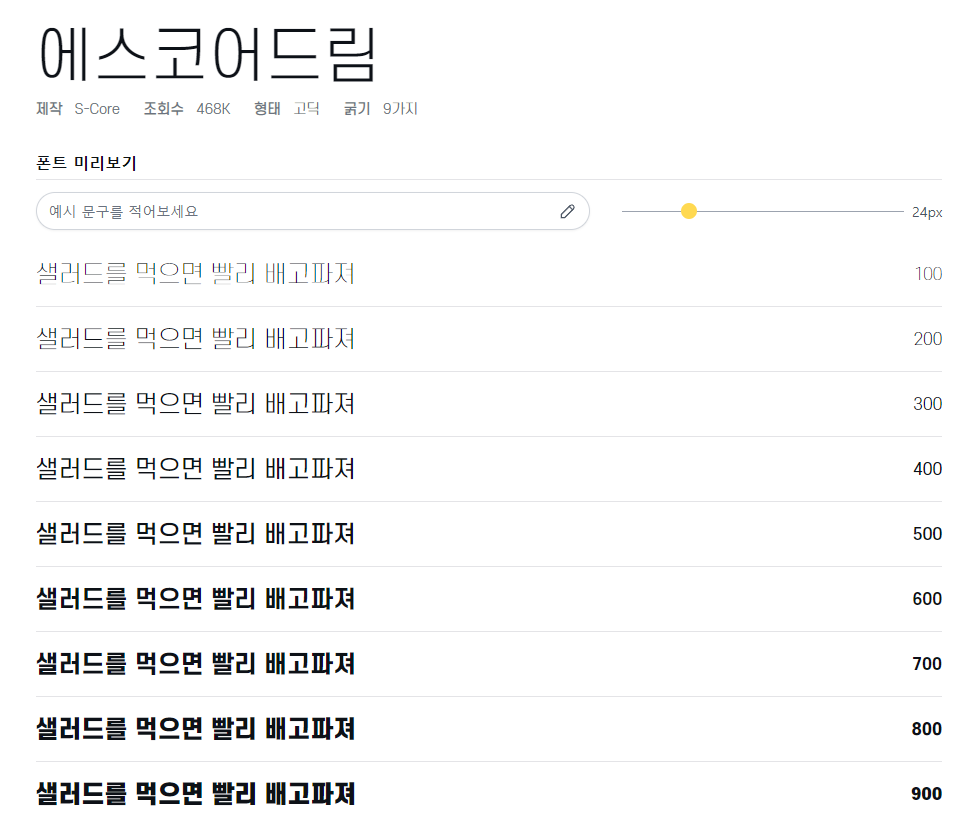Click the 700 weight number label
This screenshot has height=823, width=964.
tap(927, 664)
